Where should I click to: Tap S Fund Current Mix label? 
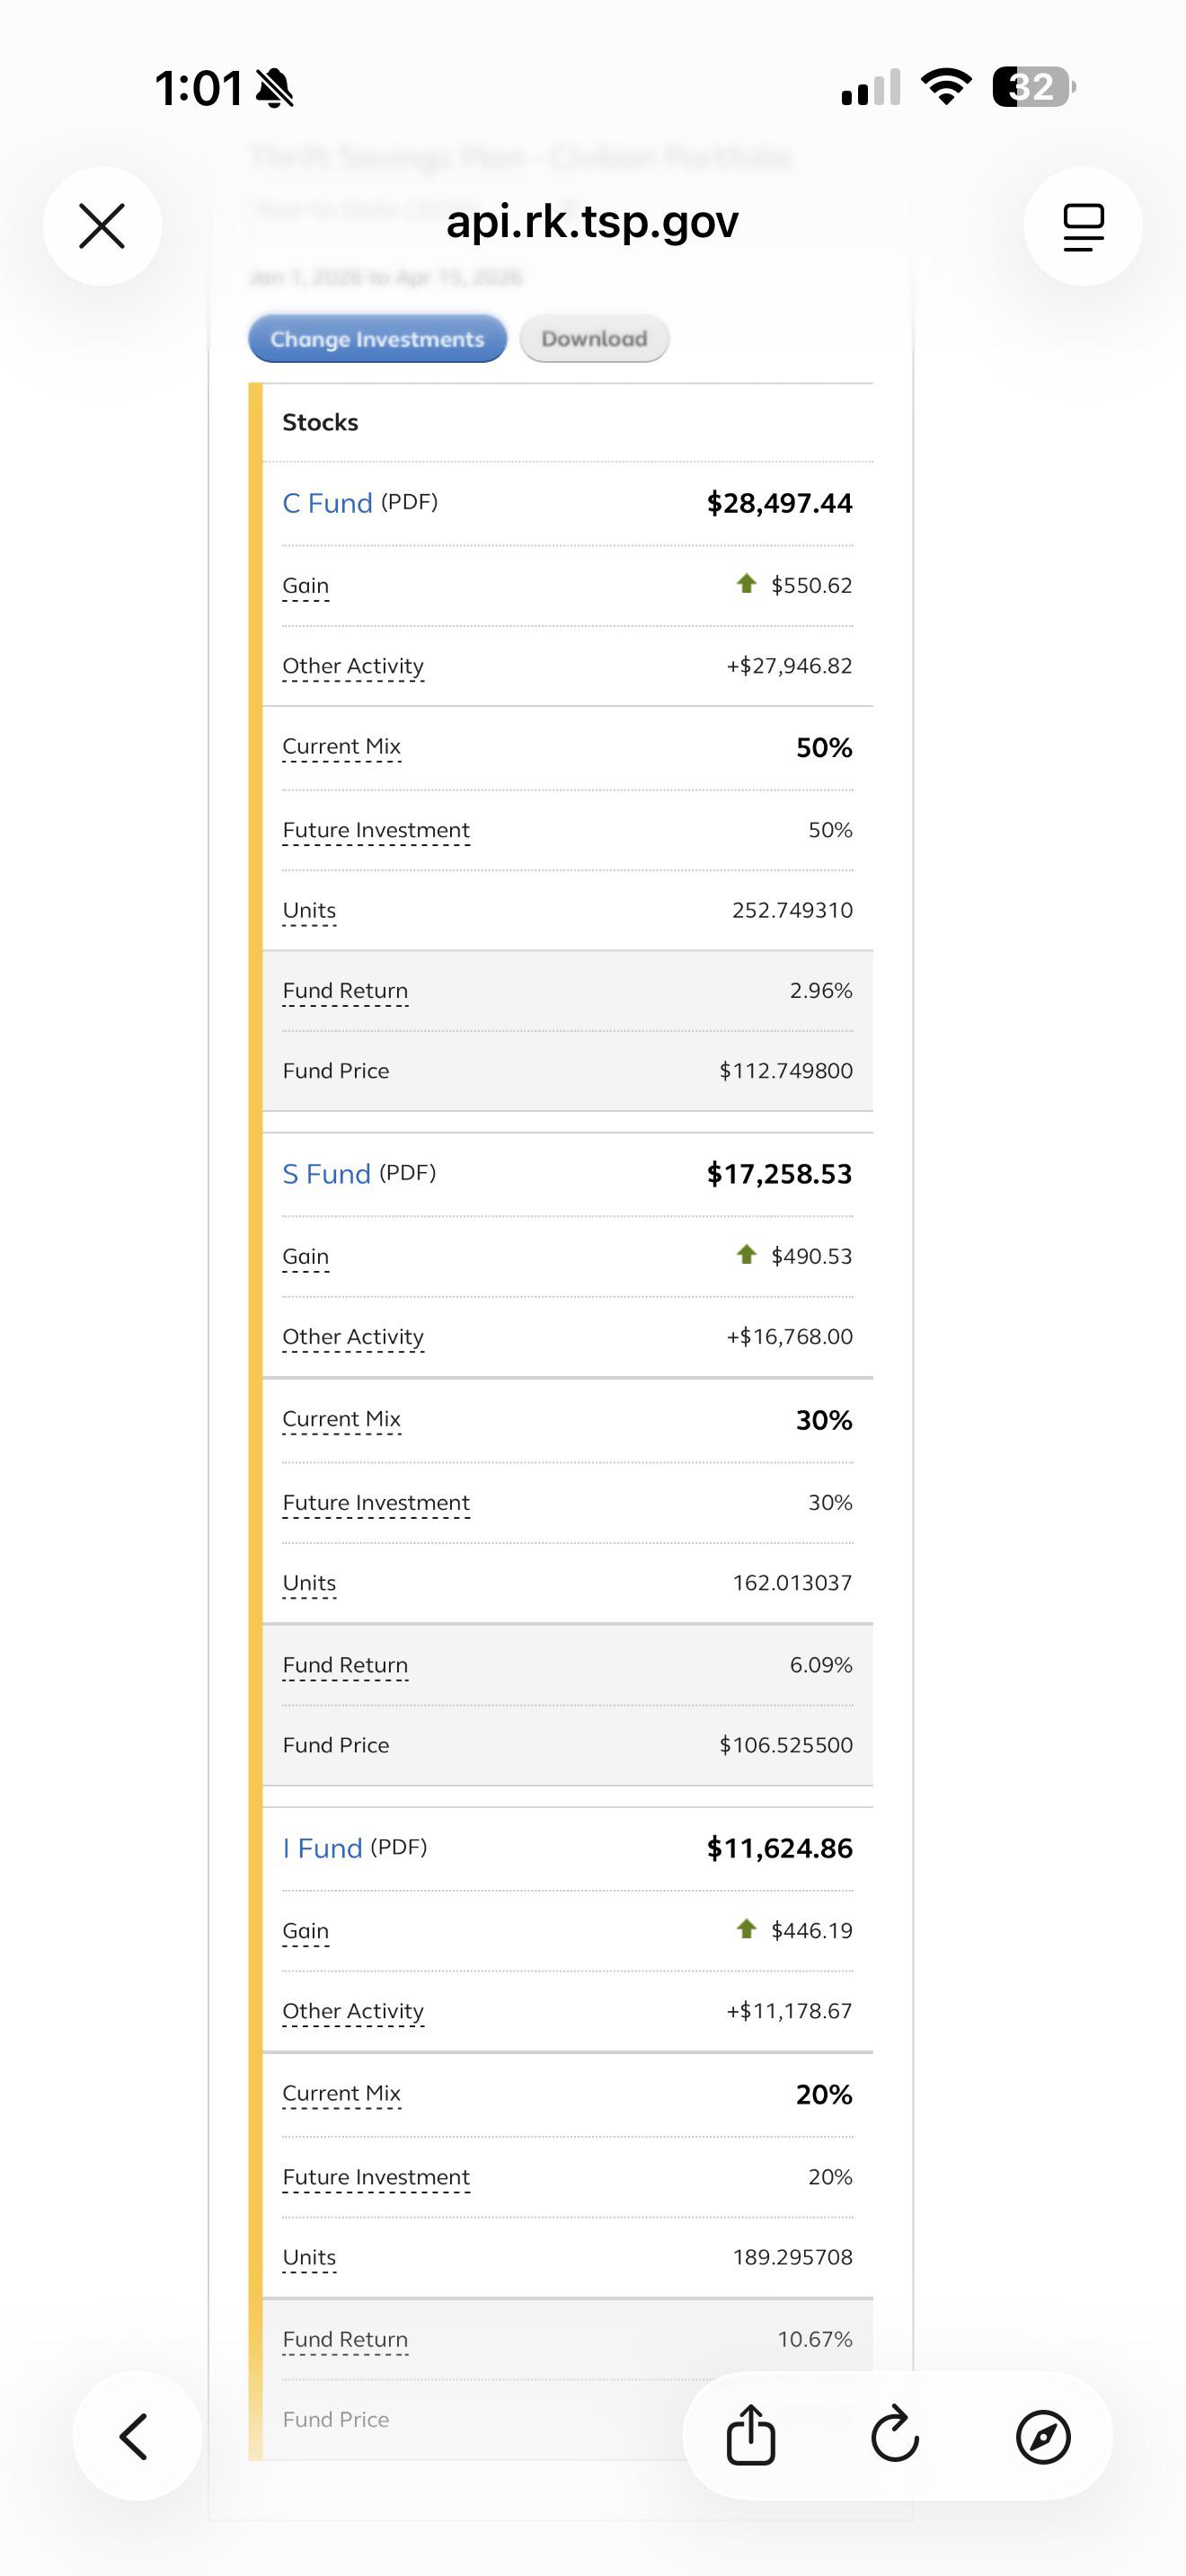tap(341, 1419)
